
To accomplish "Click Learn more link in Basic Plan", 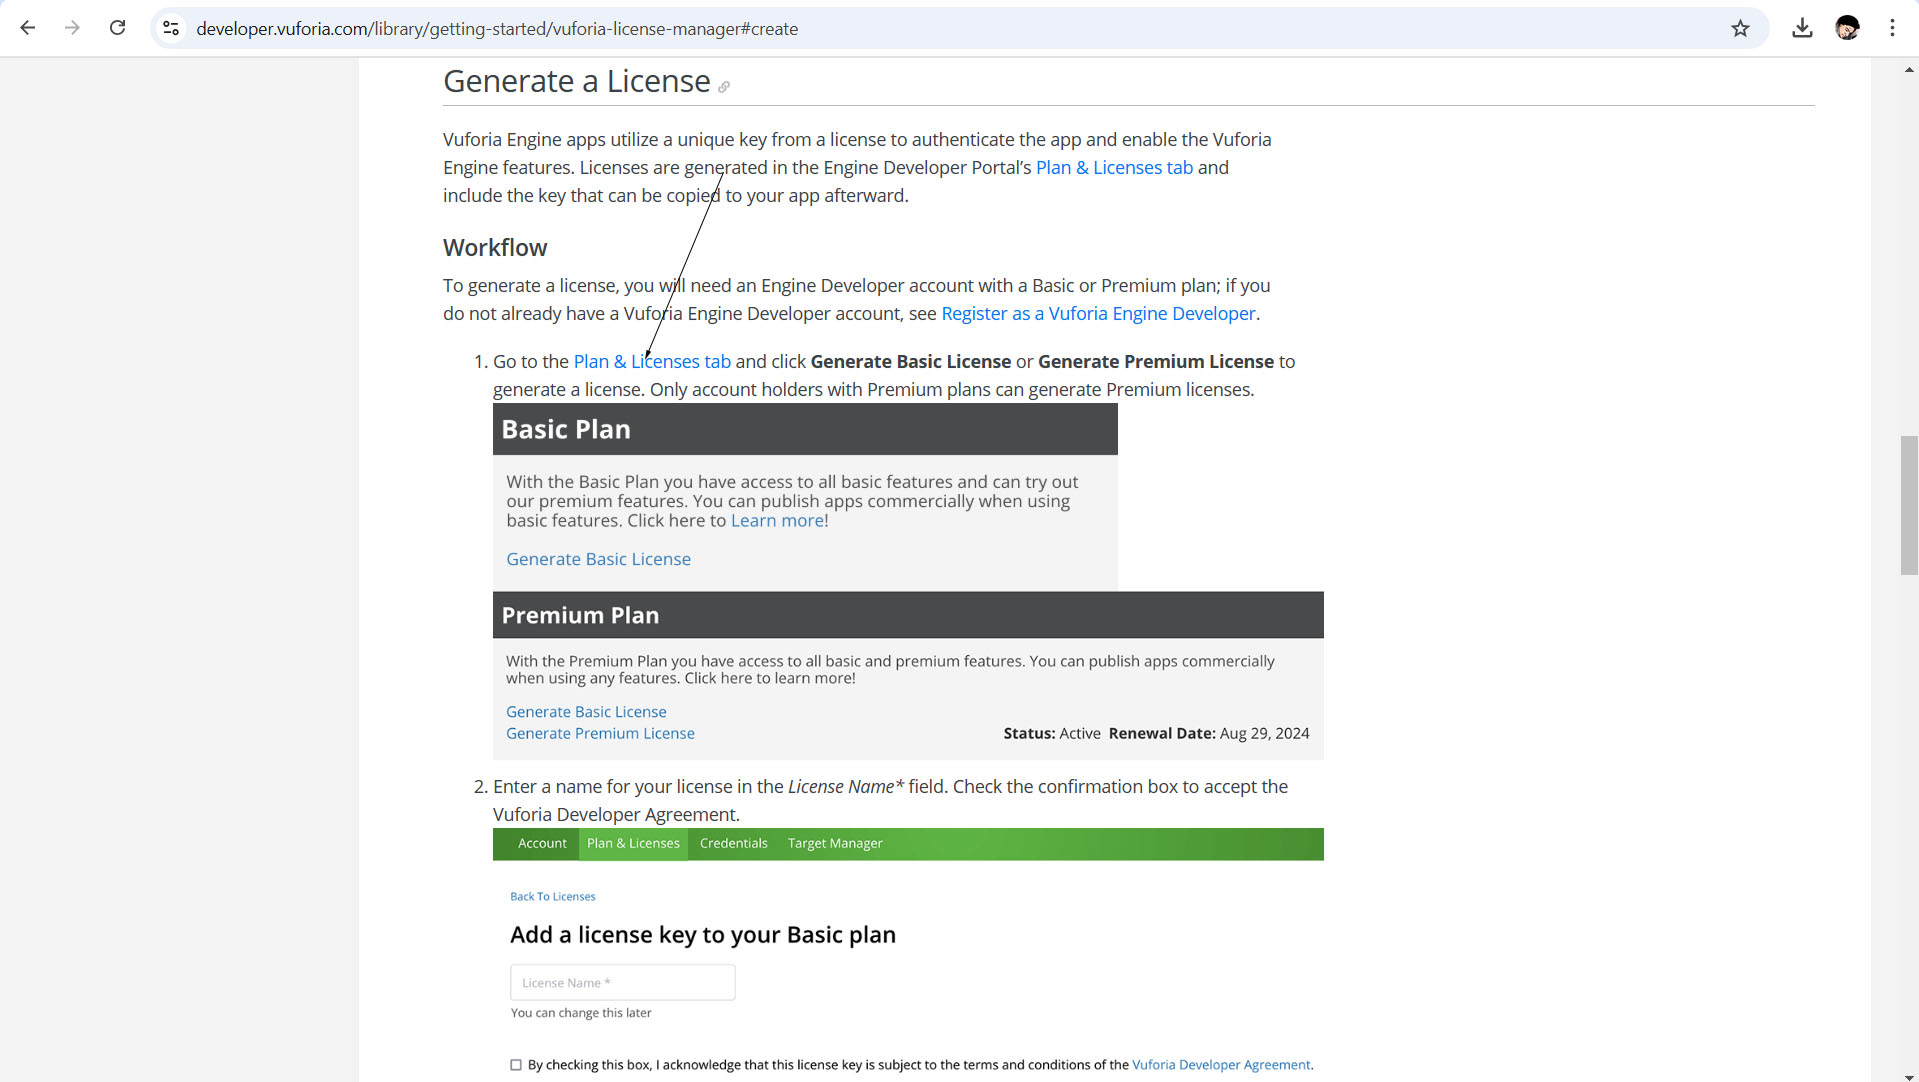I will [777, 520].
